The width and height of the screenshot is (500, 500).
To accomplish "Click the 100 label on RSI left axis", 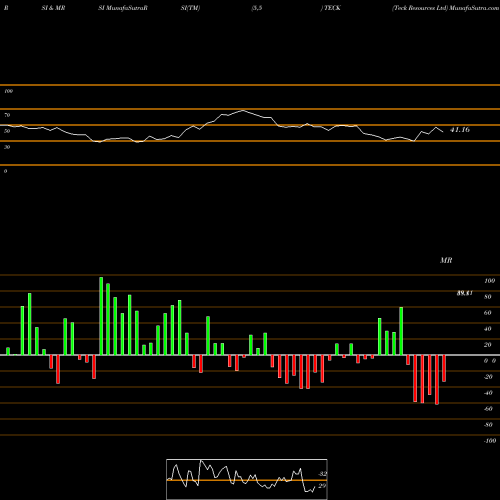I will [x=8, y=91].
